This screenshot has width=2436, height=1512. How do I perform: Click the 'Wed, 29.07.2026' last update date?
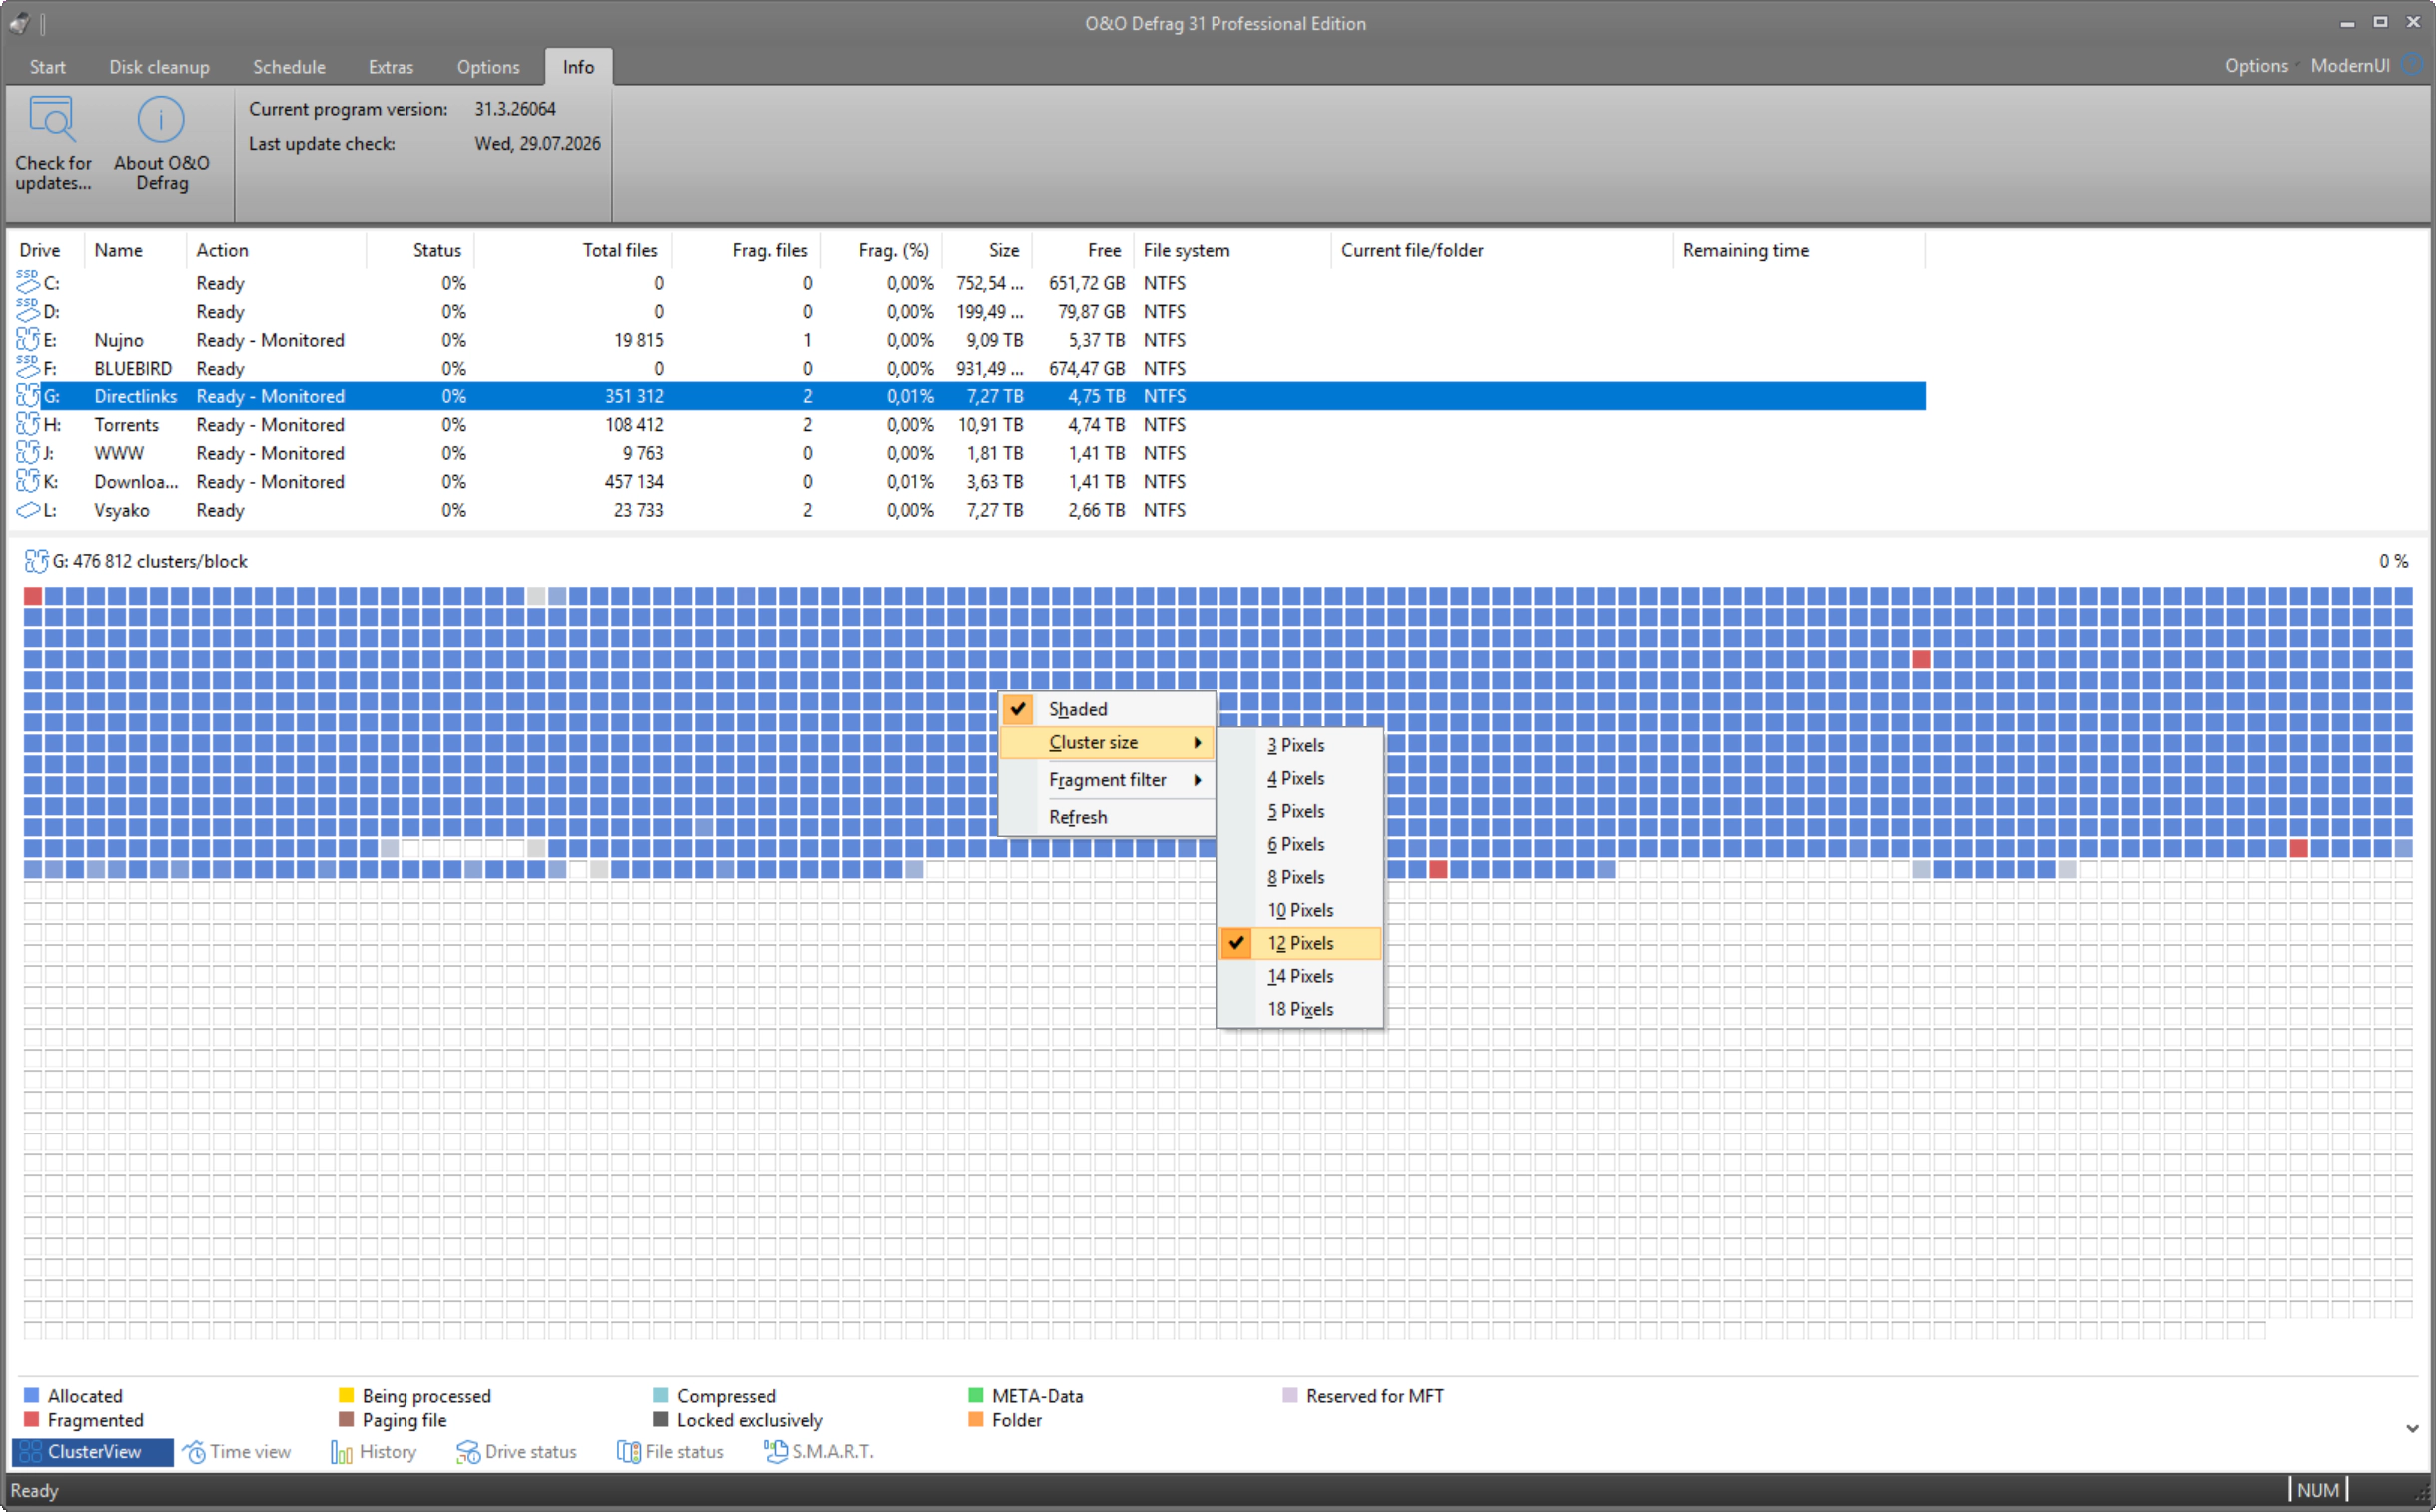pos(538,143)
